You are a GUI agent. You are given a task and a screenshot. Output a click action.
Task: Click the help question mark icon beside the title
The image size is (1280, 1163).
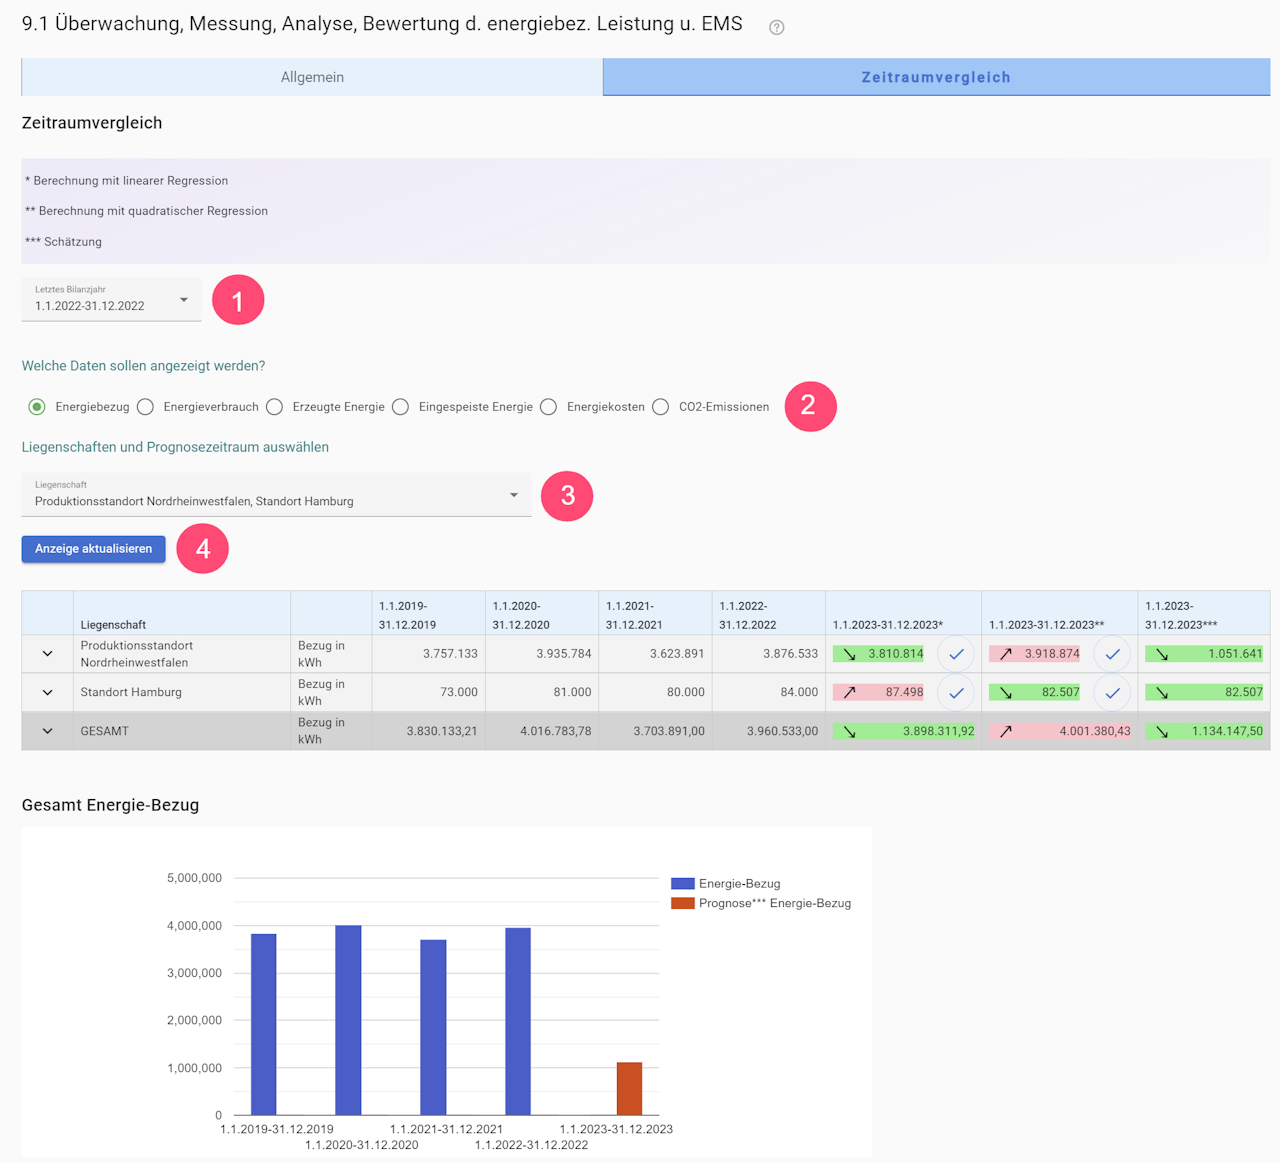776,27
